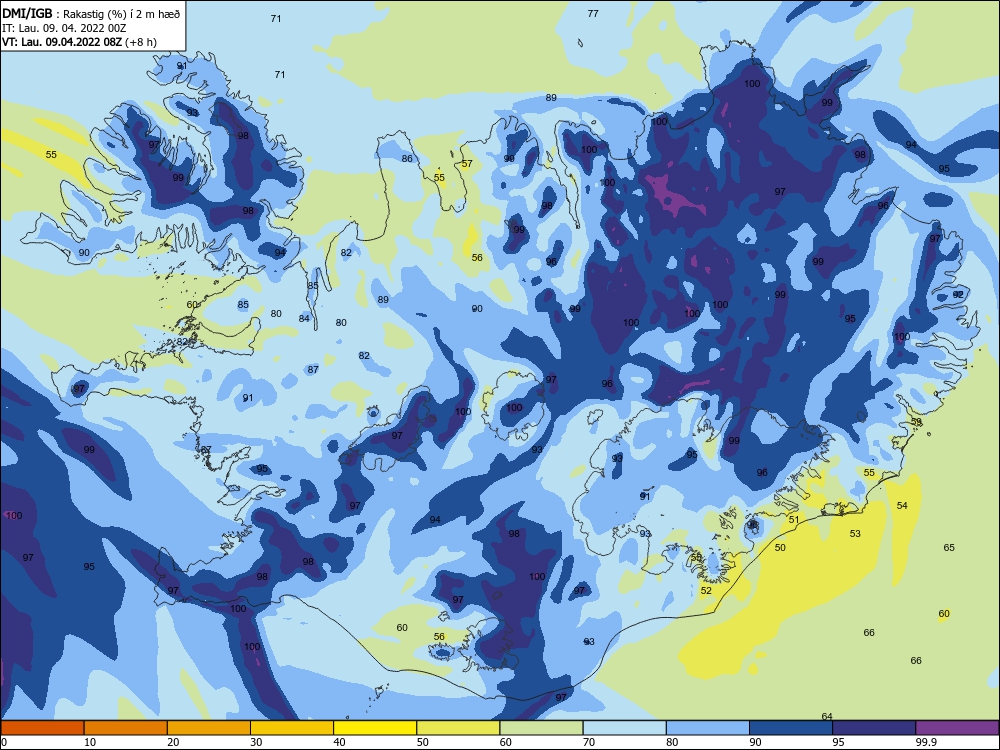Select the 40–50 bright yellow legend swatch

(375, 728)
